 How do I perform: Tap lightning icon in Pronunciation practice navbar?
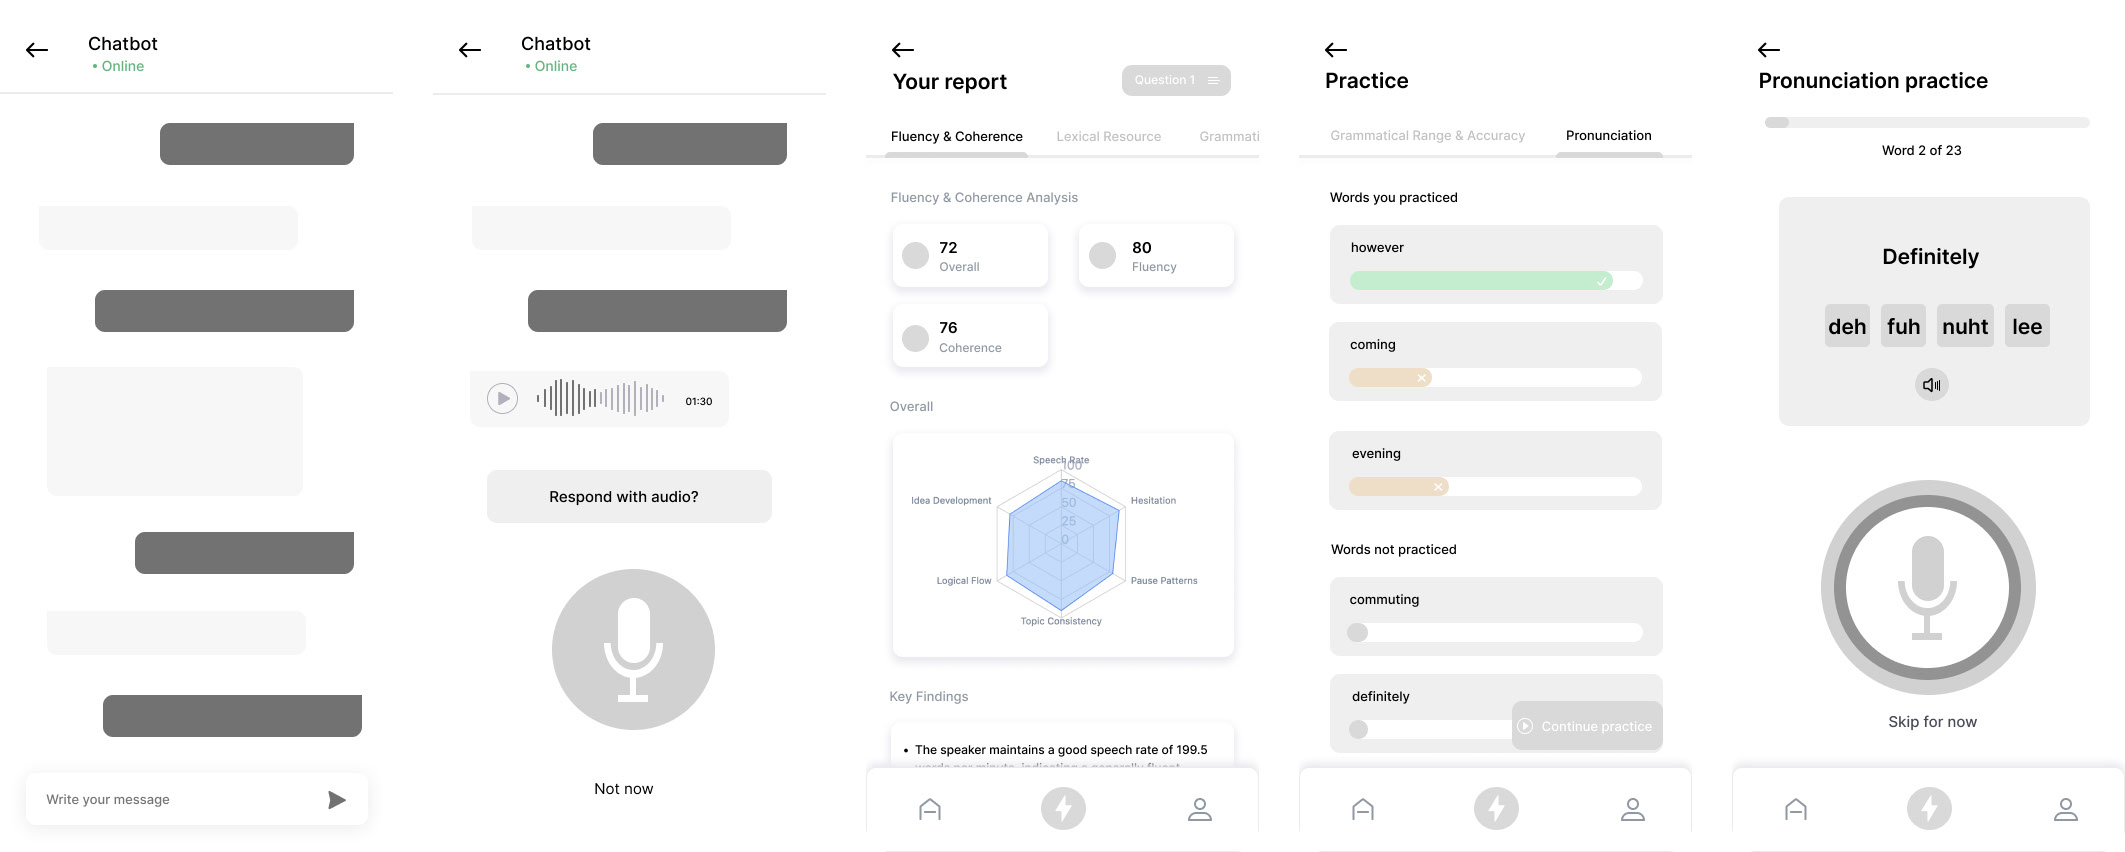1929,809
